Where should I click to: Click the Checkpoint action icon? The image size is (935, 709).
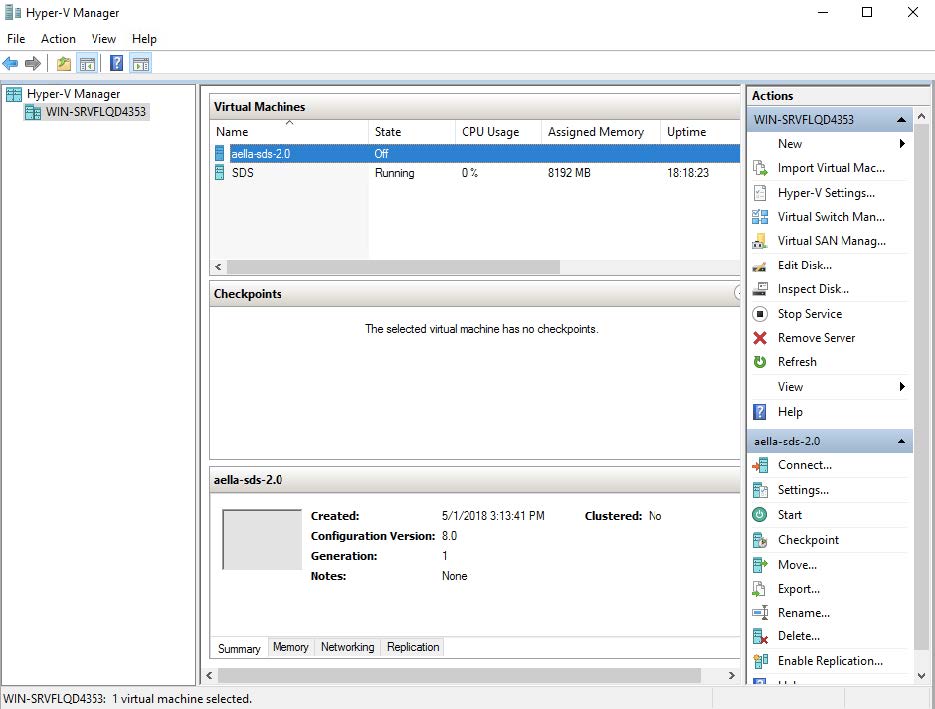[x=760, y=540]
